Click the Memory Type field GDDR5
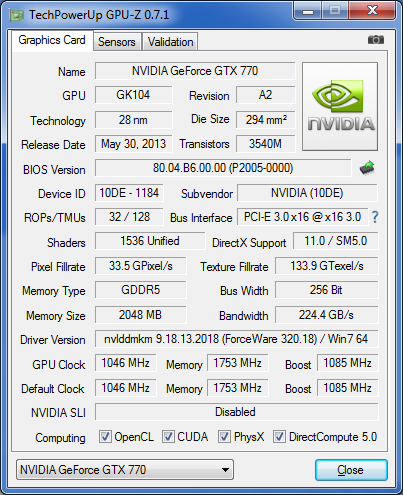Screen dimensions: 403x495 coord(141,290)
